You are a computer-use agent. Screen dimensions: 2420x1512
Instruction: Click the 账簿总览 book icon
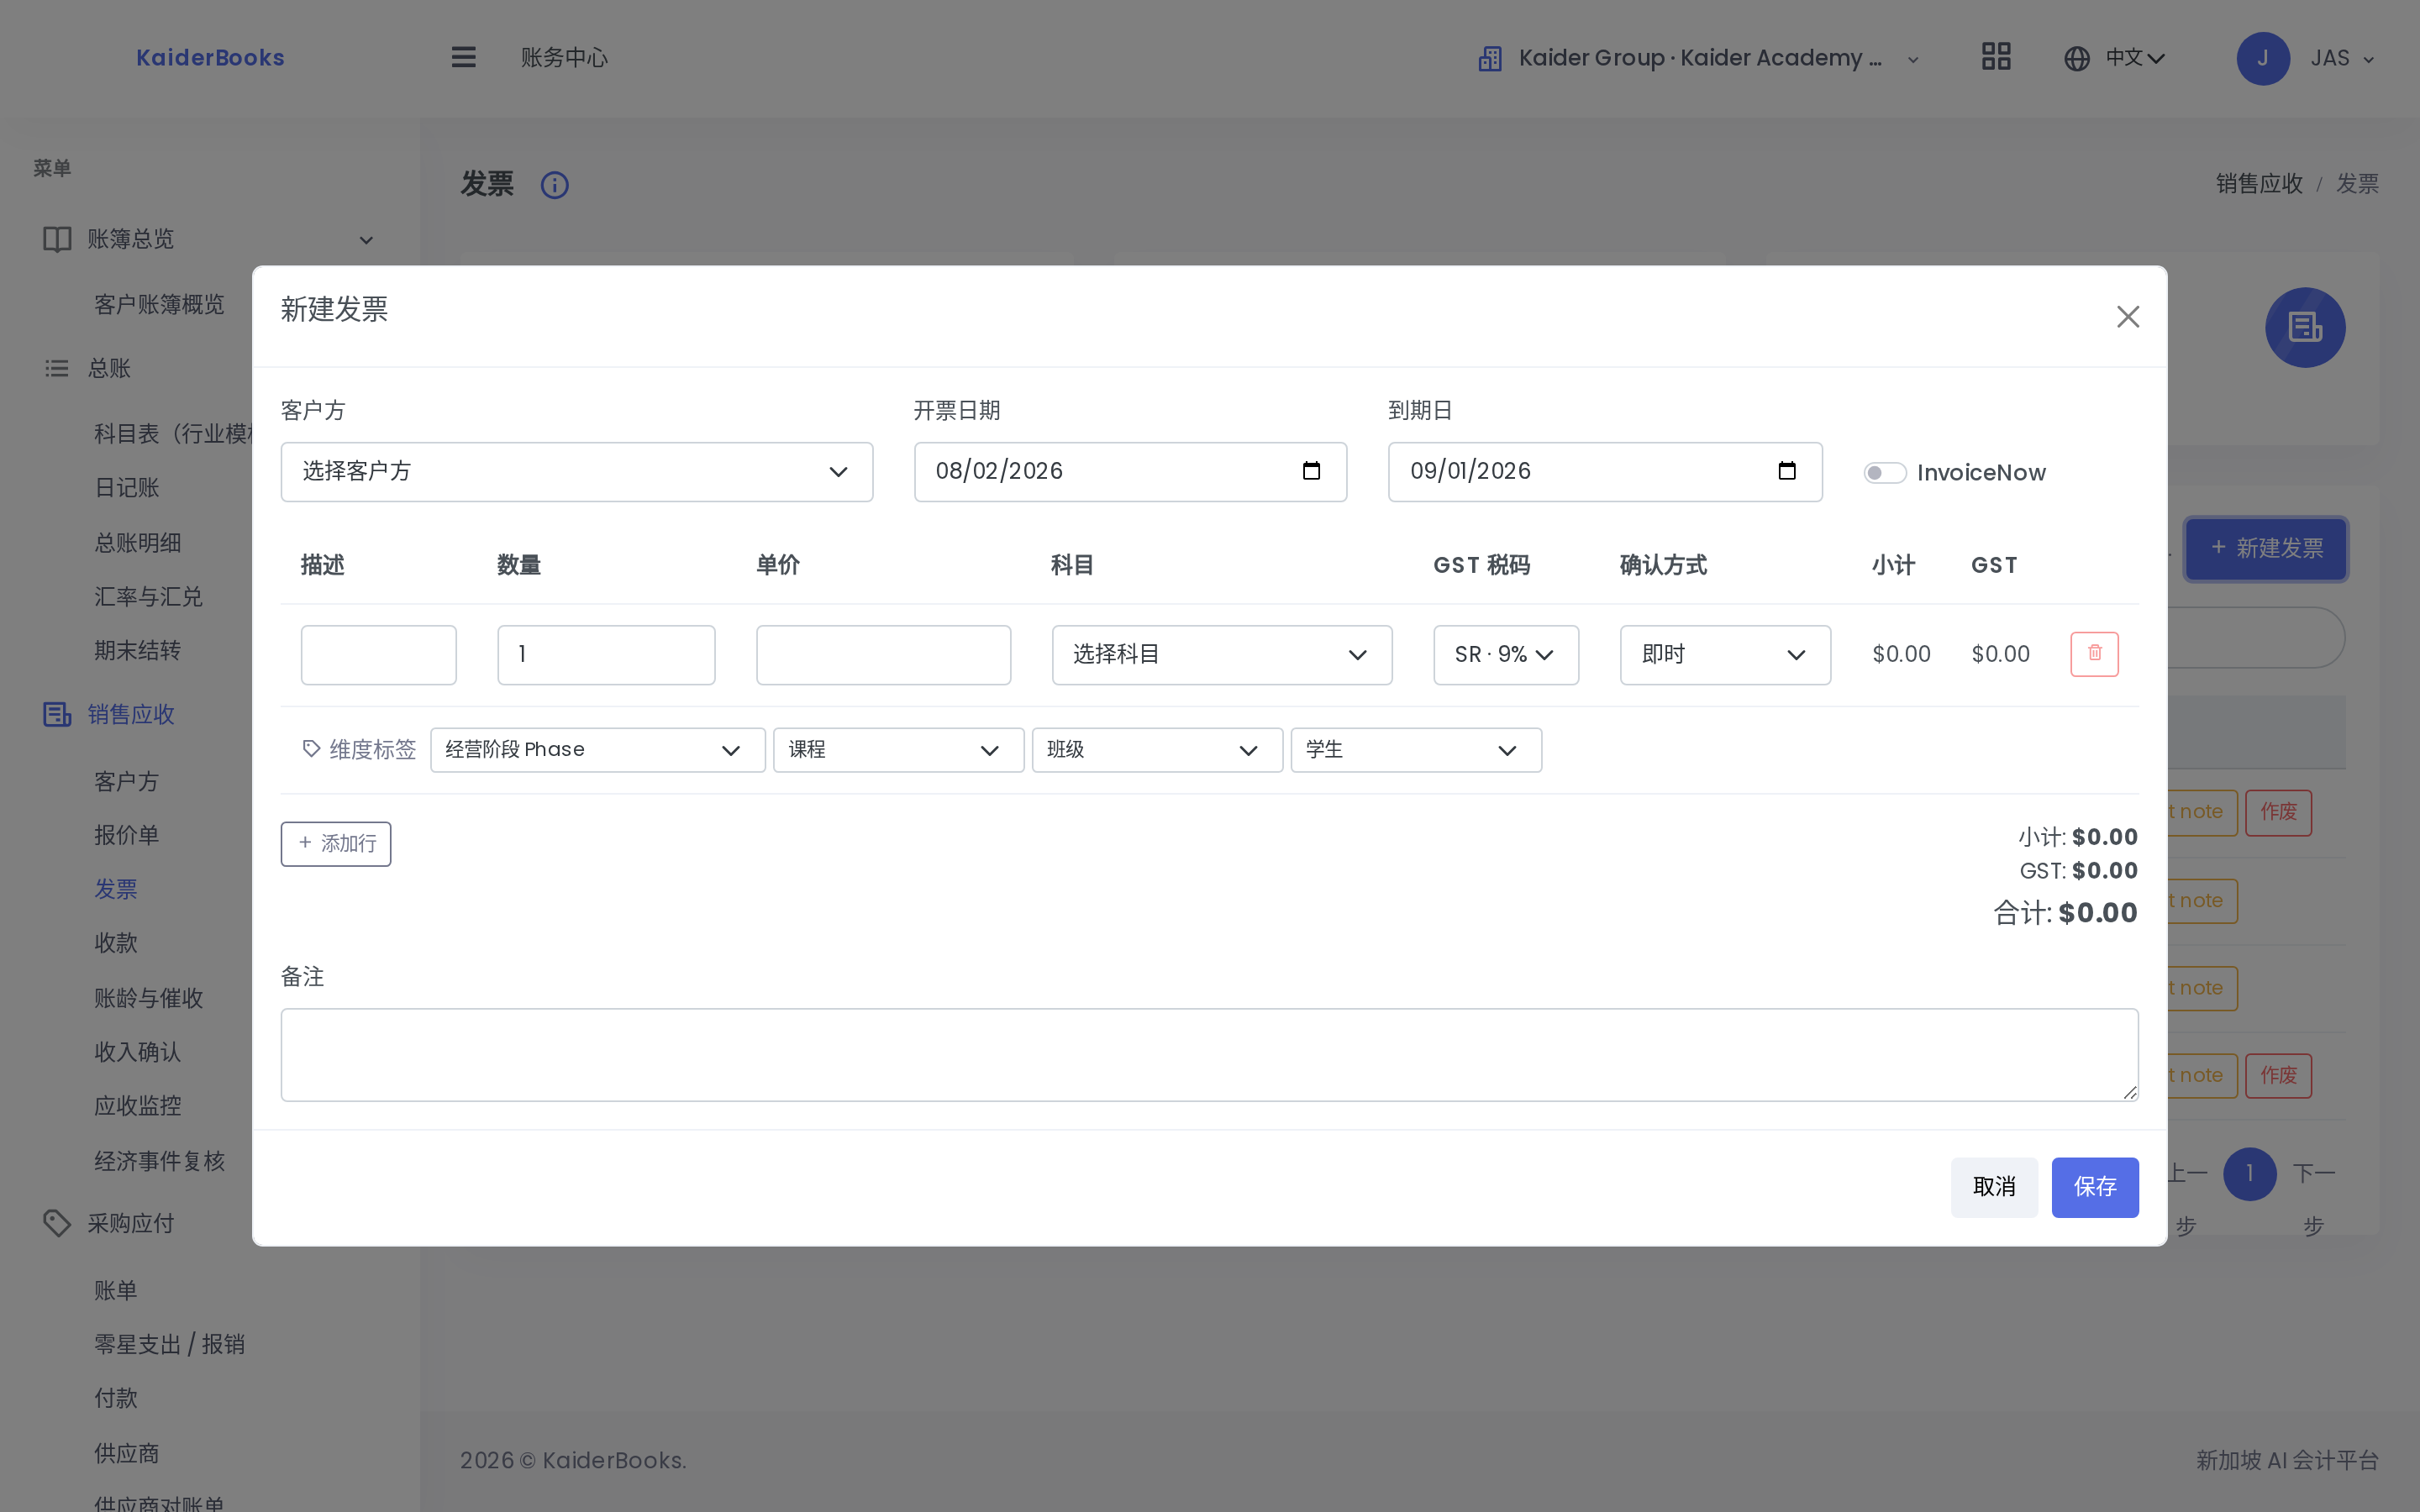click(57, 239)
